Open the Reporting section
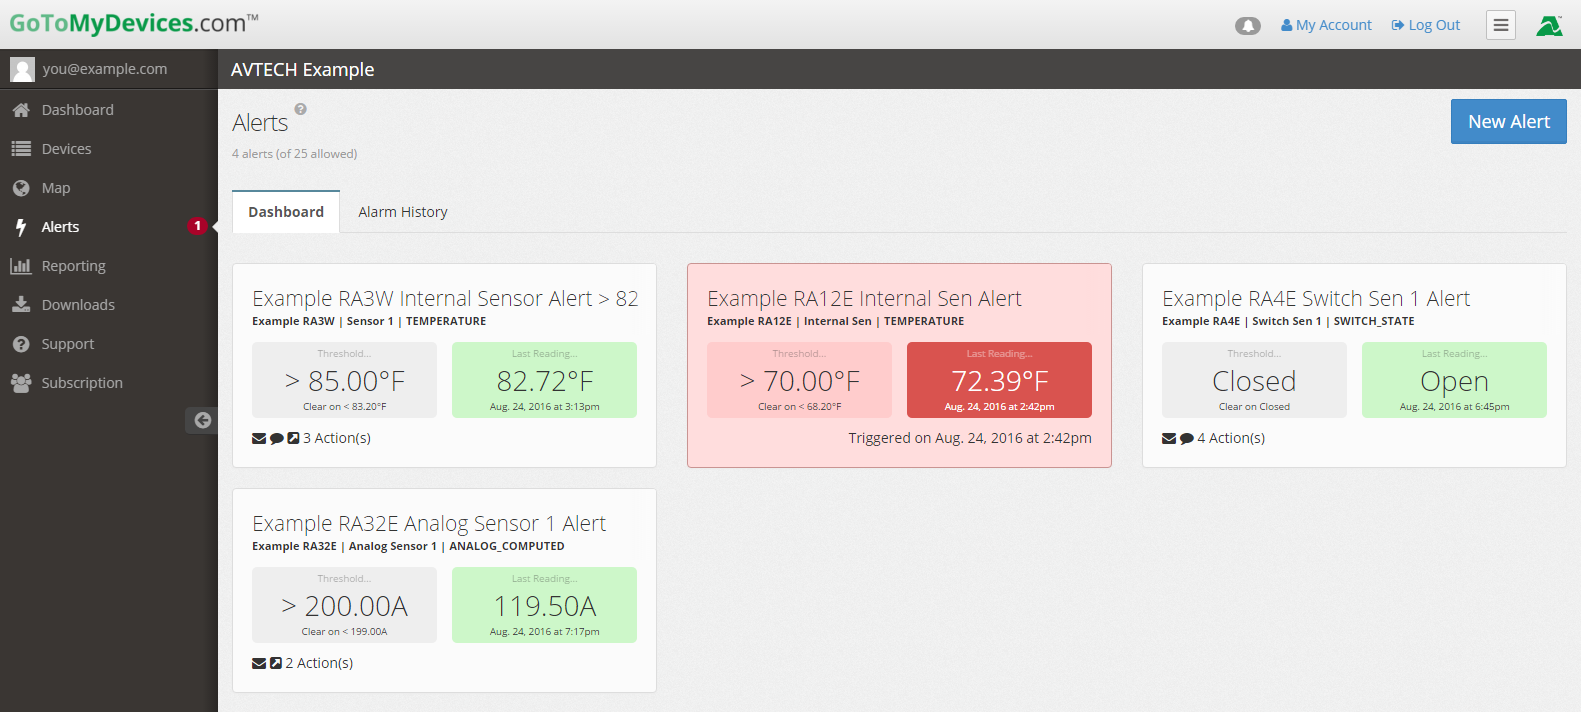The image size is (1581, 712). click(x=73, y=266)
